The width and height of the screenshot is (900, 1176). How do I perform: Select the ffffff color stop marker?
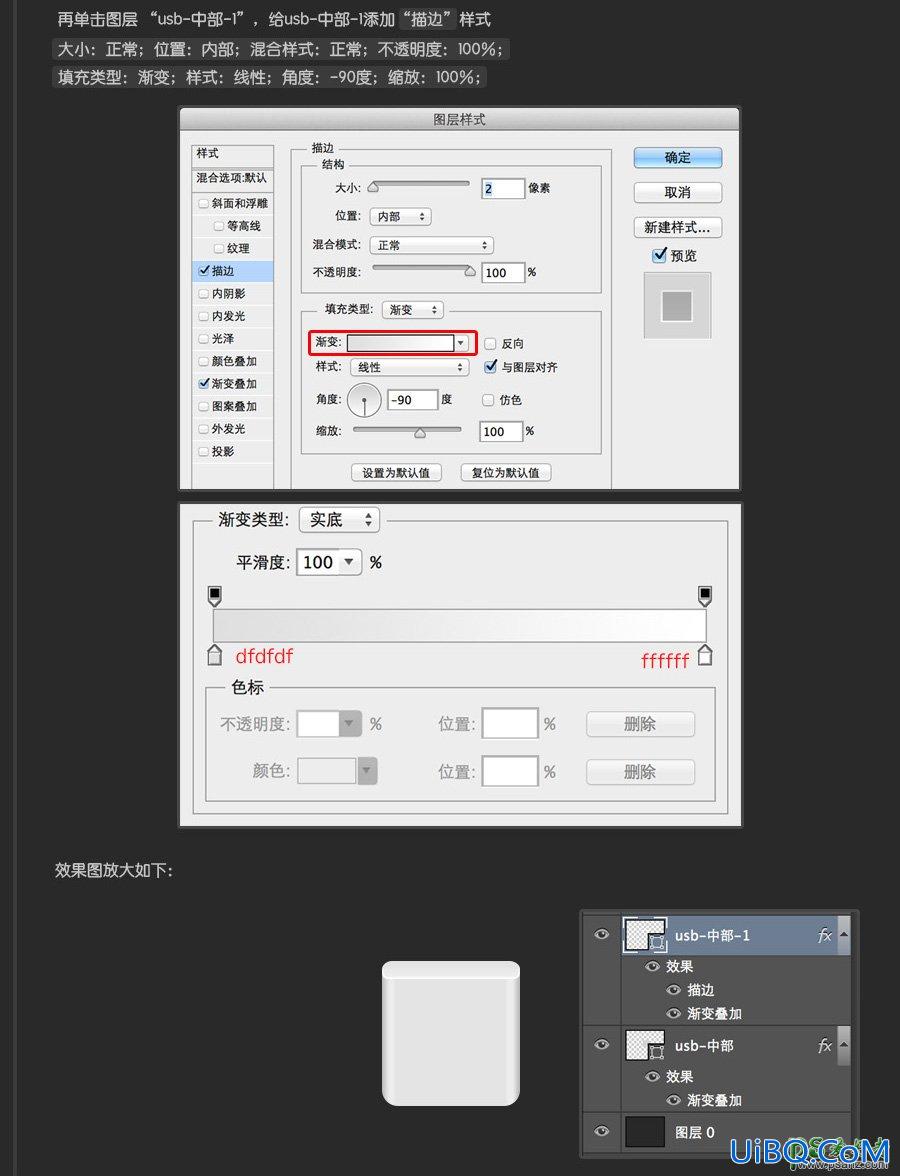[x=705, y=655]
